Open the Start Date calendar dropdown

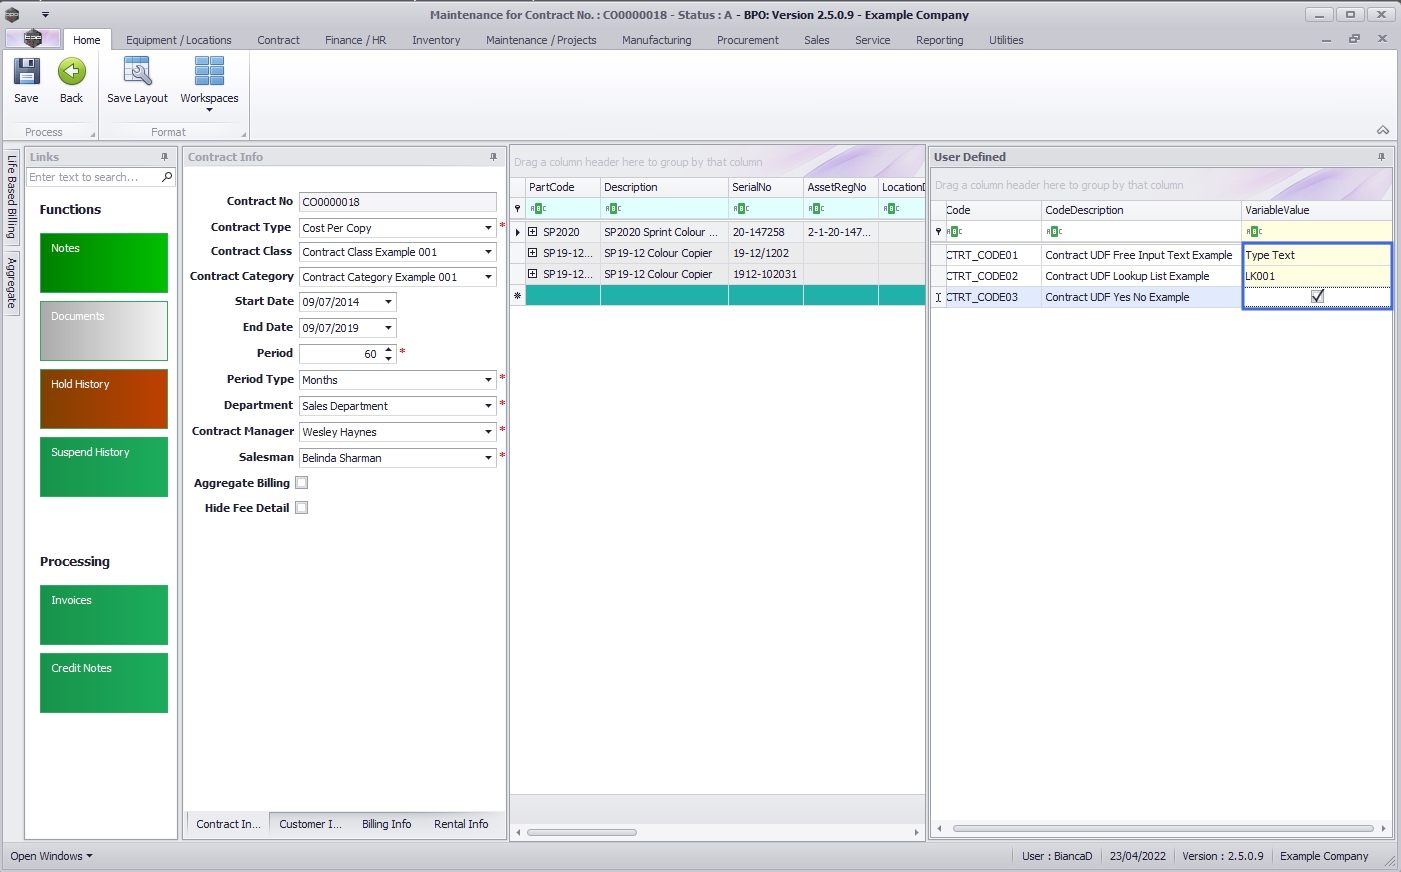tap(388, 302)
